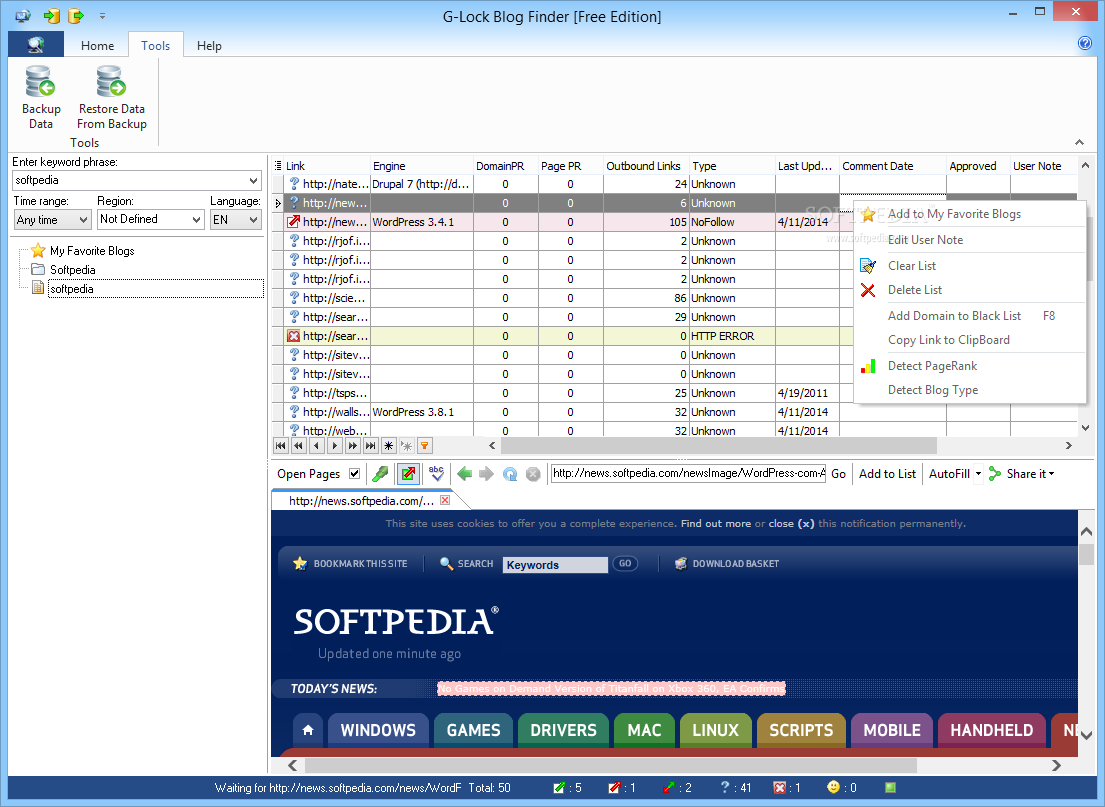Click the Add to List button
The height and width of the screenshot is (807, 1105).
click(887, 474)
